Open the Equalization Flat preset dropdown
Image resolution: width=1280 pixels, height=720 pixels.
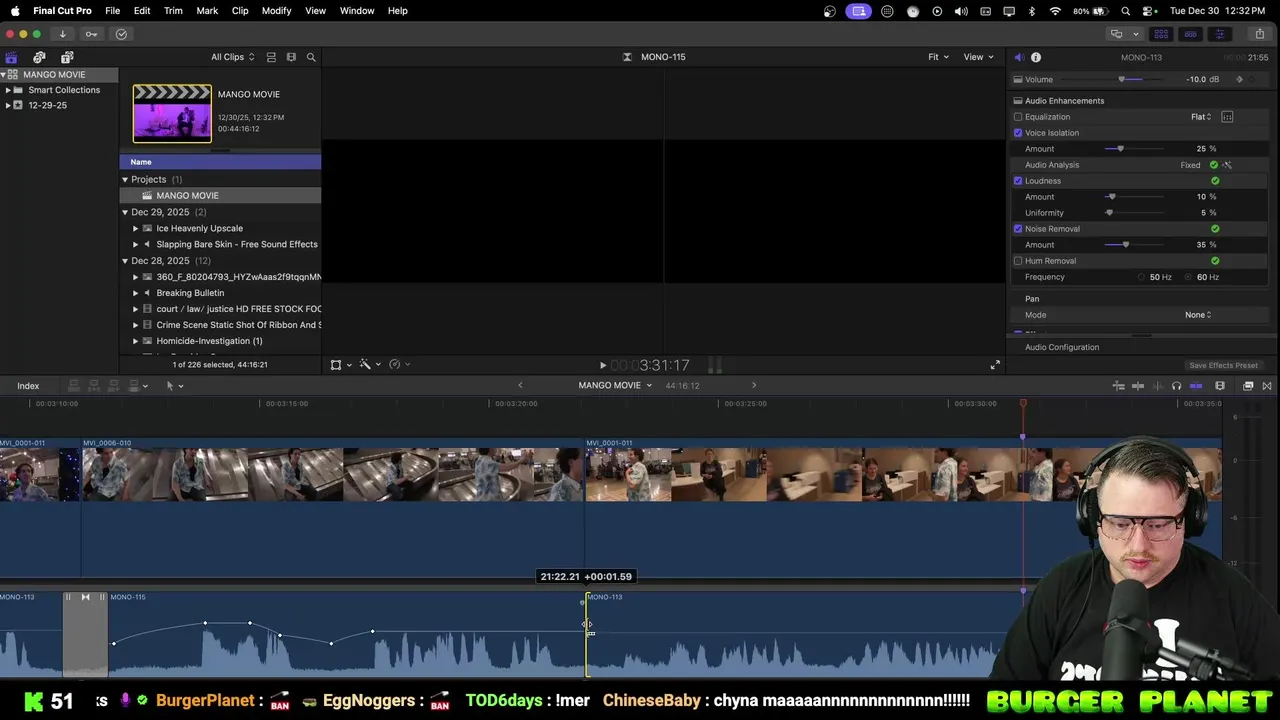1201,117
